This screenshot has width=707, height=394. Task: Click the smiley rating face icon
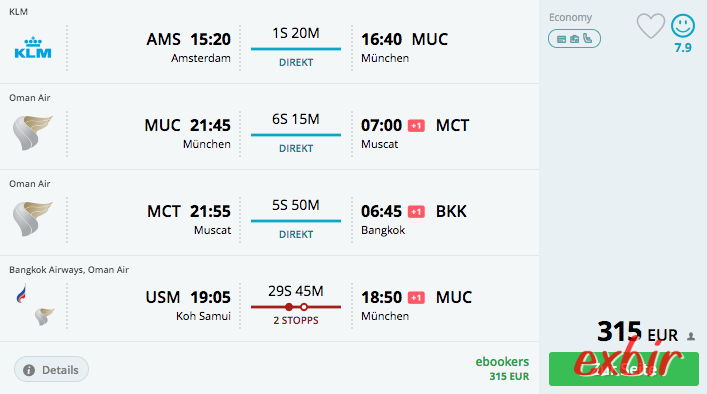683,26
